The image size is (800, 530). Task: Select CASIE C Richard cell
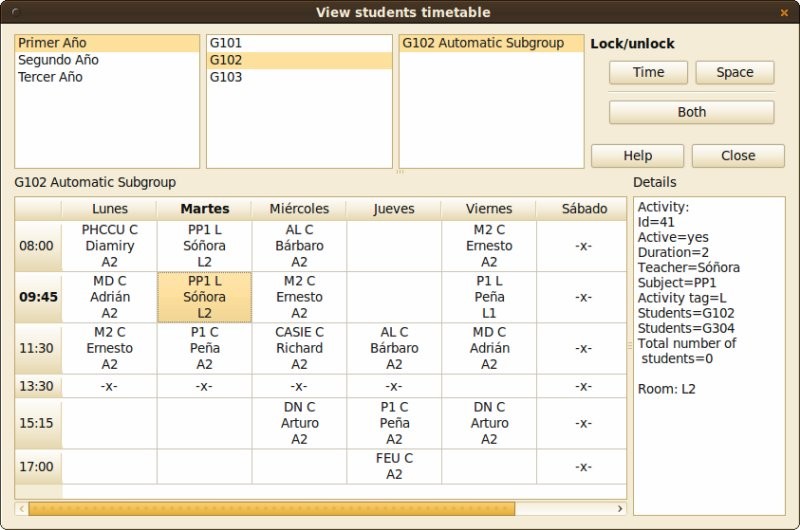(299, 348)
